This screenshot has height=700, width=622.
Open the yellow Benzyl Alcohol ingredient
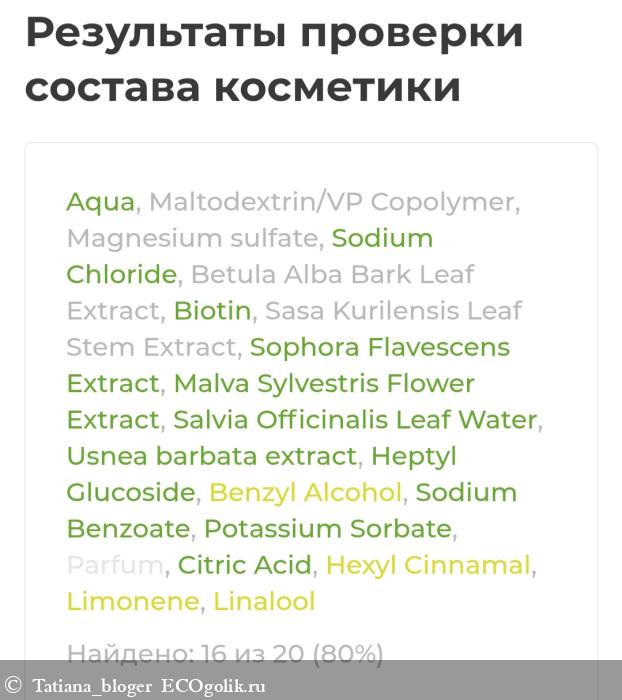pos(305,493)
